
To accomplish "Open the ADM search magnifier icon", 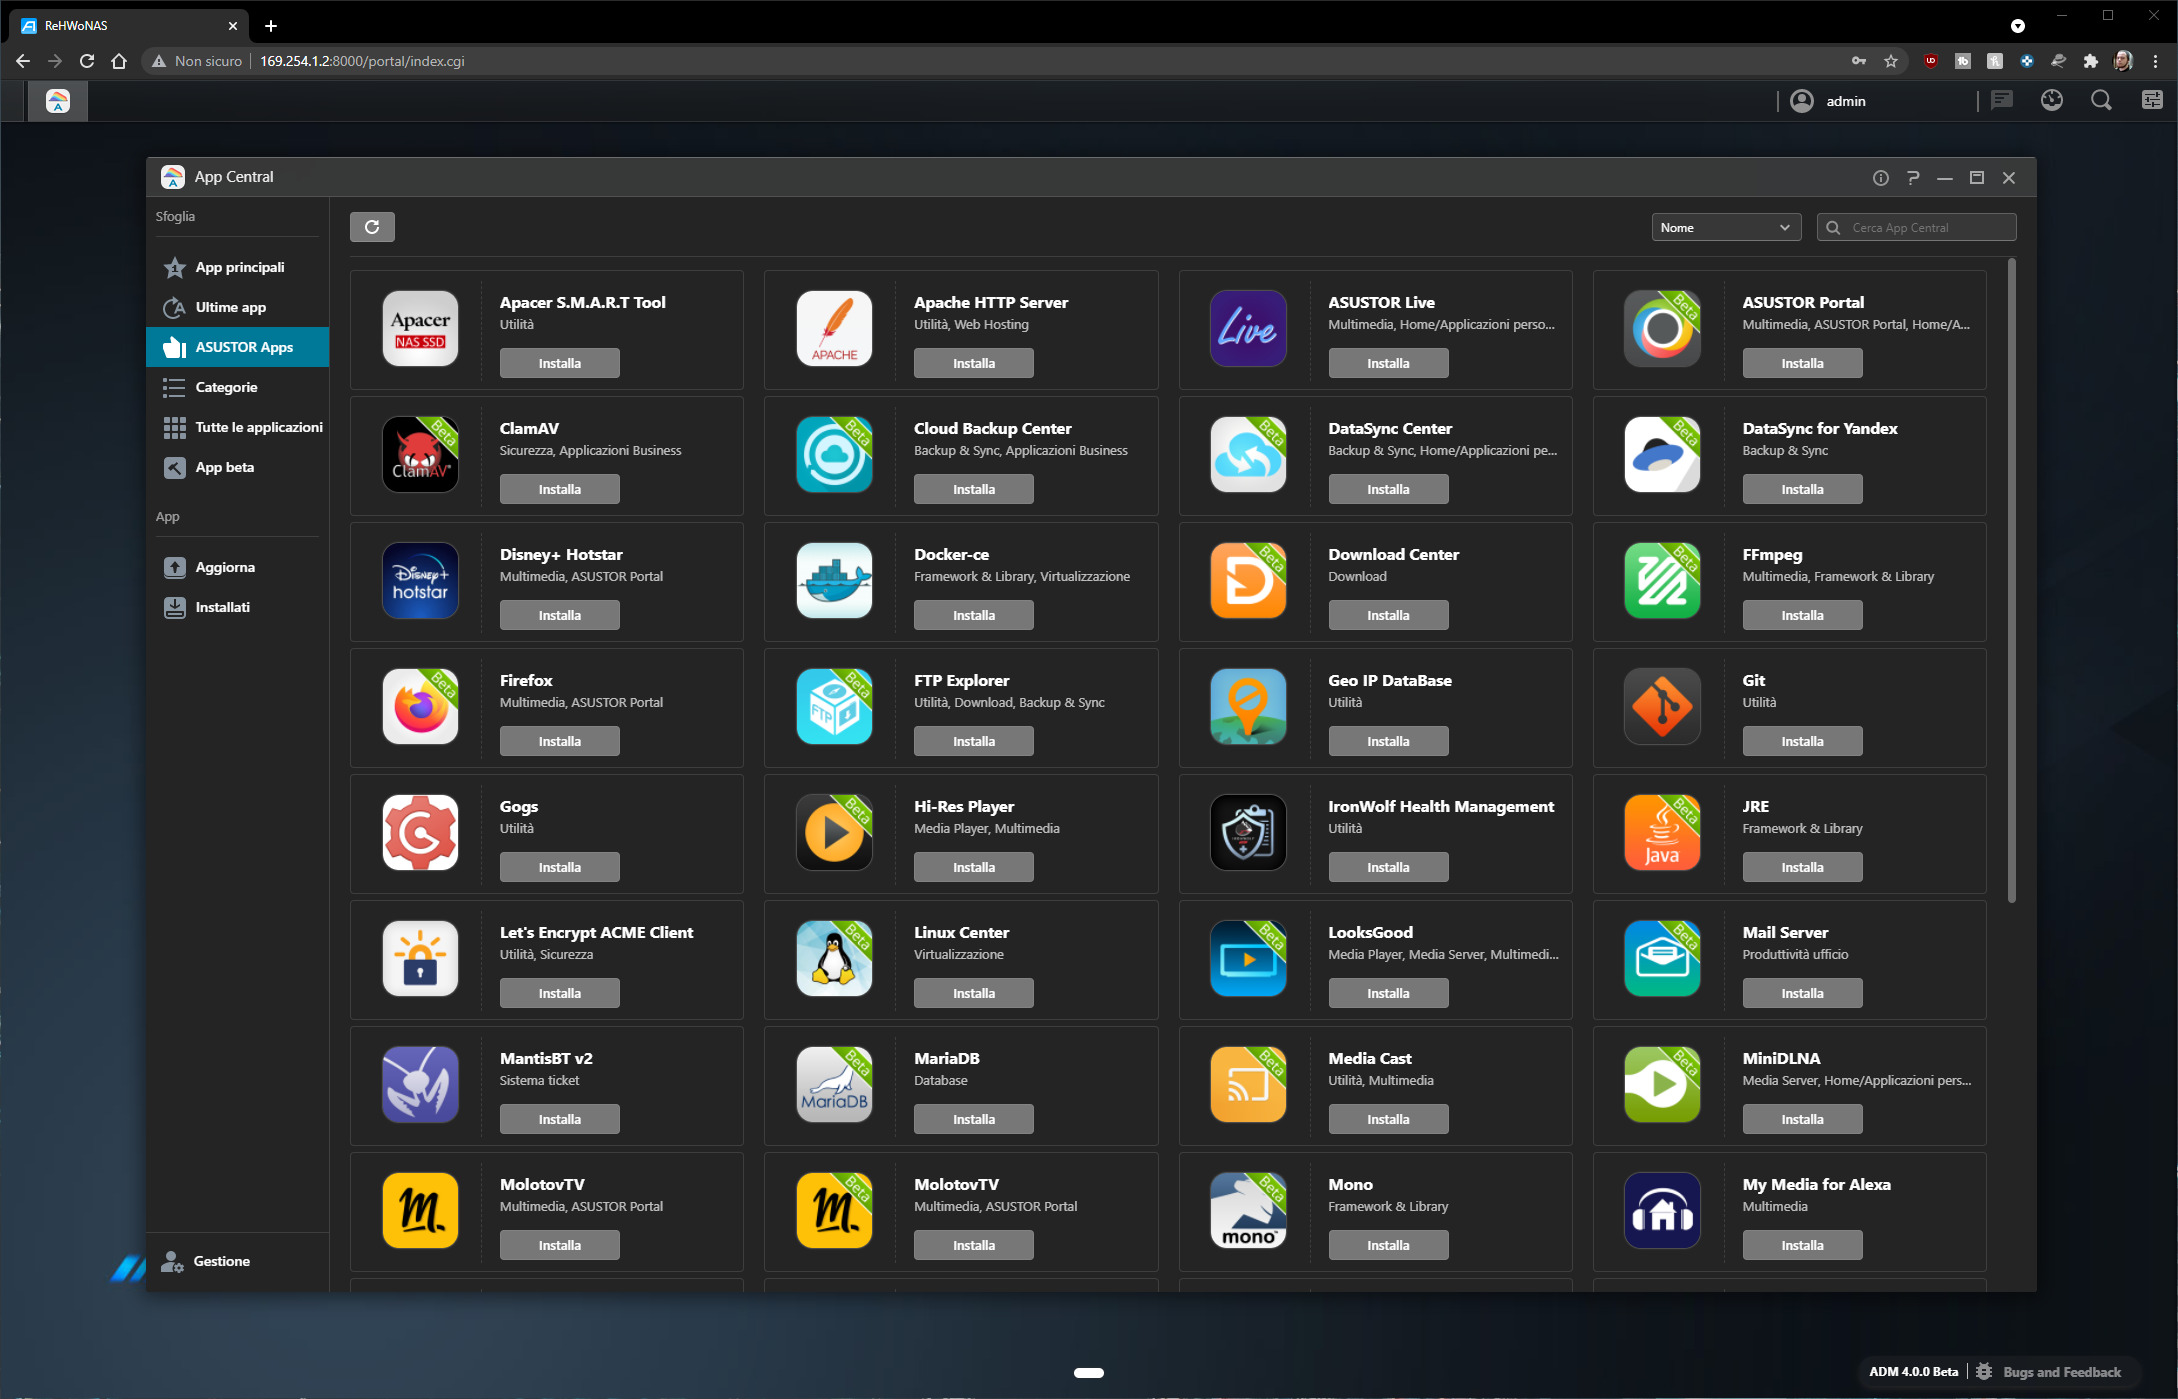I will point(2101,101).
